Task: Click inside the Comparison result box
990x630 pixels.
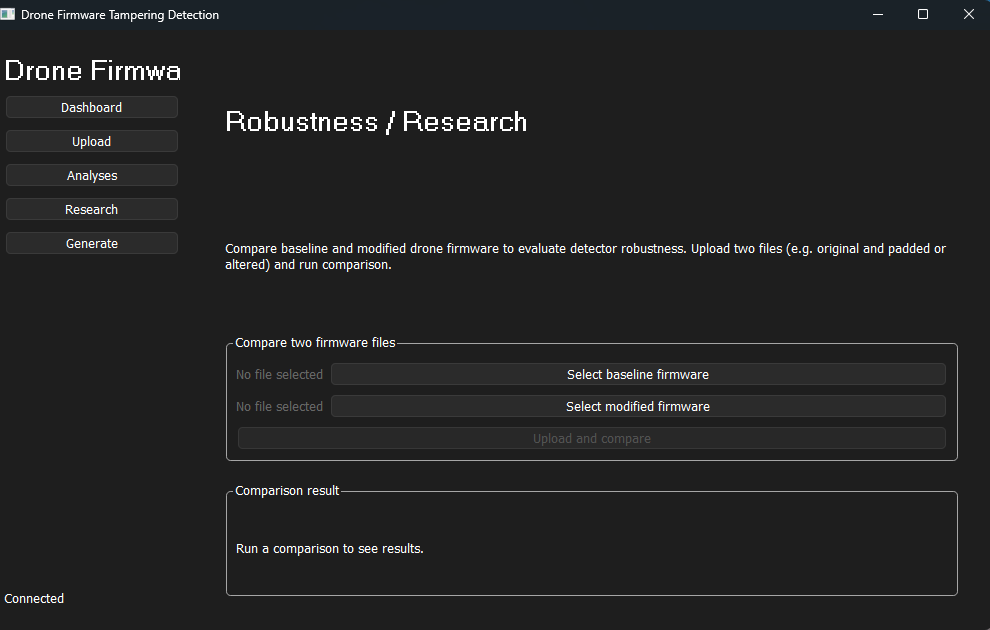Action: click(591, 543)
